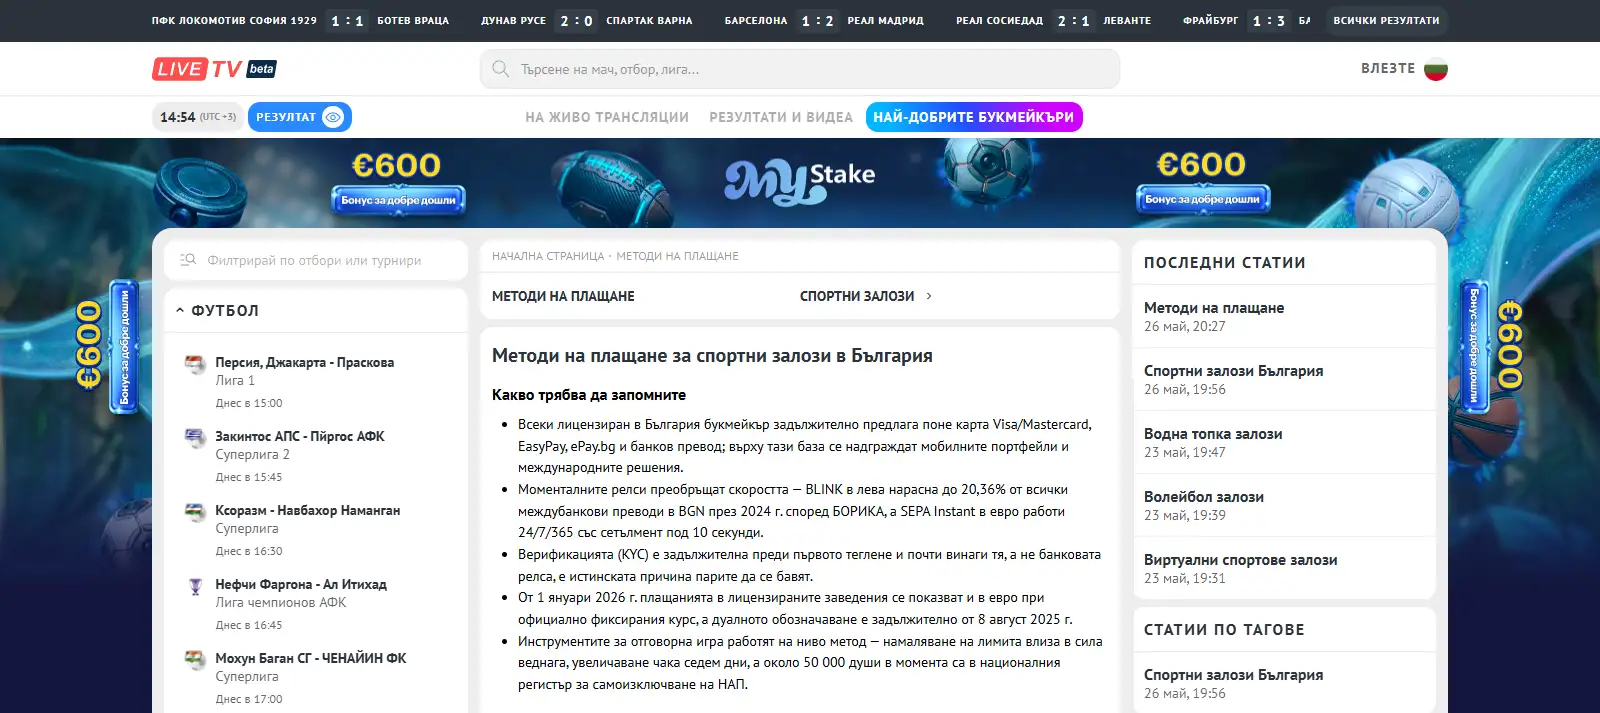Open РЕЗУЛТАТИ И ВИДЕА menu item
1600x713 pixels.
click(x=781, y=117)
